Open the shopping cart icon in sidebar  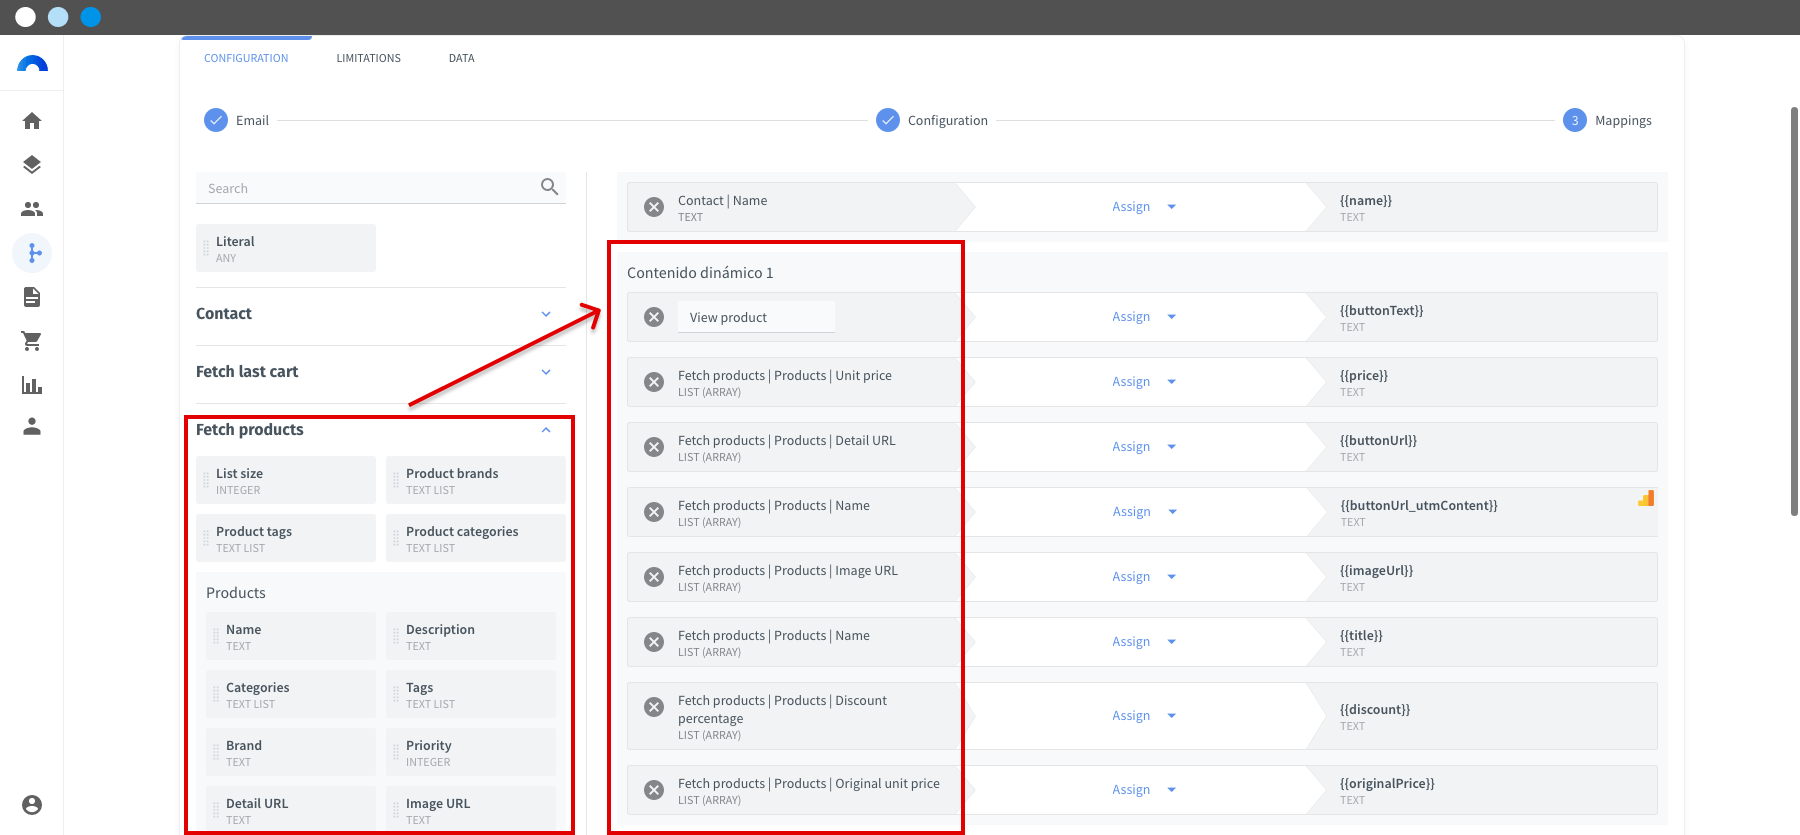click(x=32, y=341)
